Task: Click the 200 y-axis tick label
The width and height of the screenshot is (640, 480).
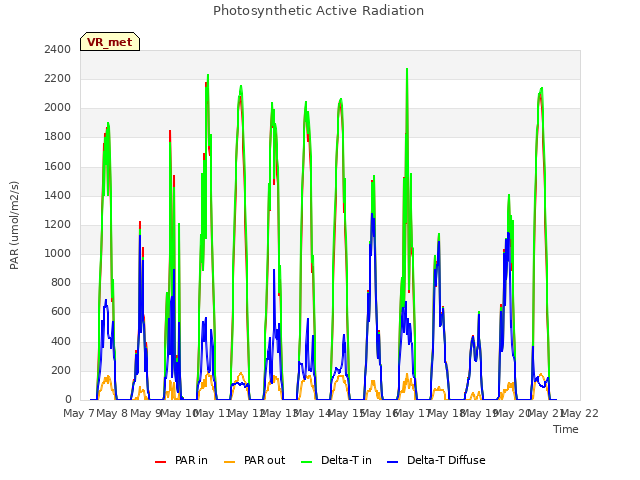Action: coord(61,371)
